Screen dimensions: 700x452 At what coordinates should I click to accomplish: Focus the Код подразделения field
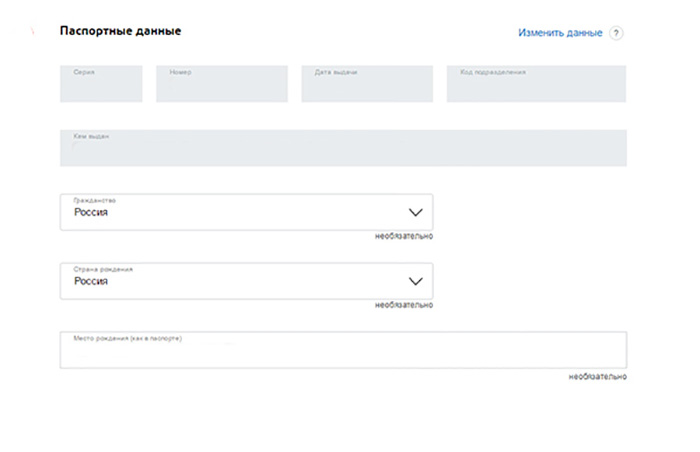coord(536,84)
